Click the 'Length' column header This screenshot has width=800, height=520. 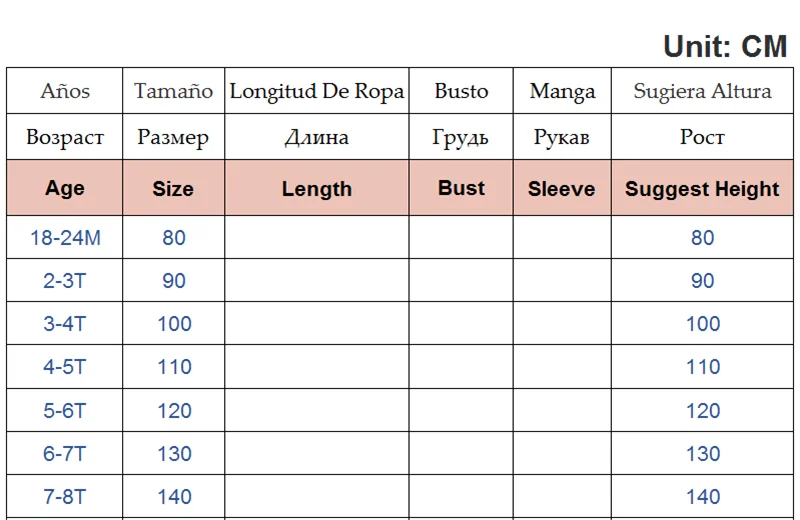click(x=317, y=188)
